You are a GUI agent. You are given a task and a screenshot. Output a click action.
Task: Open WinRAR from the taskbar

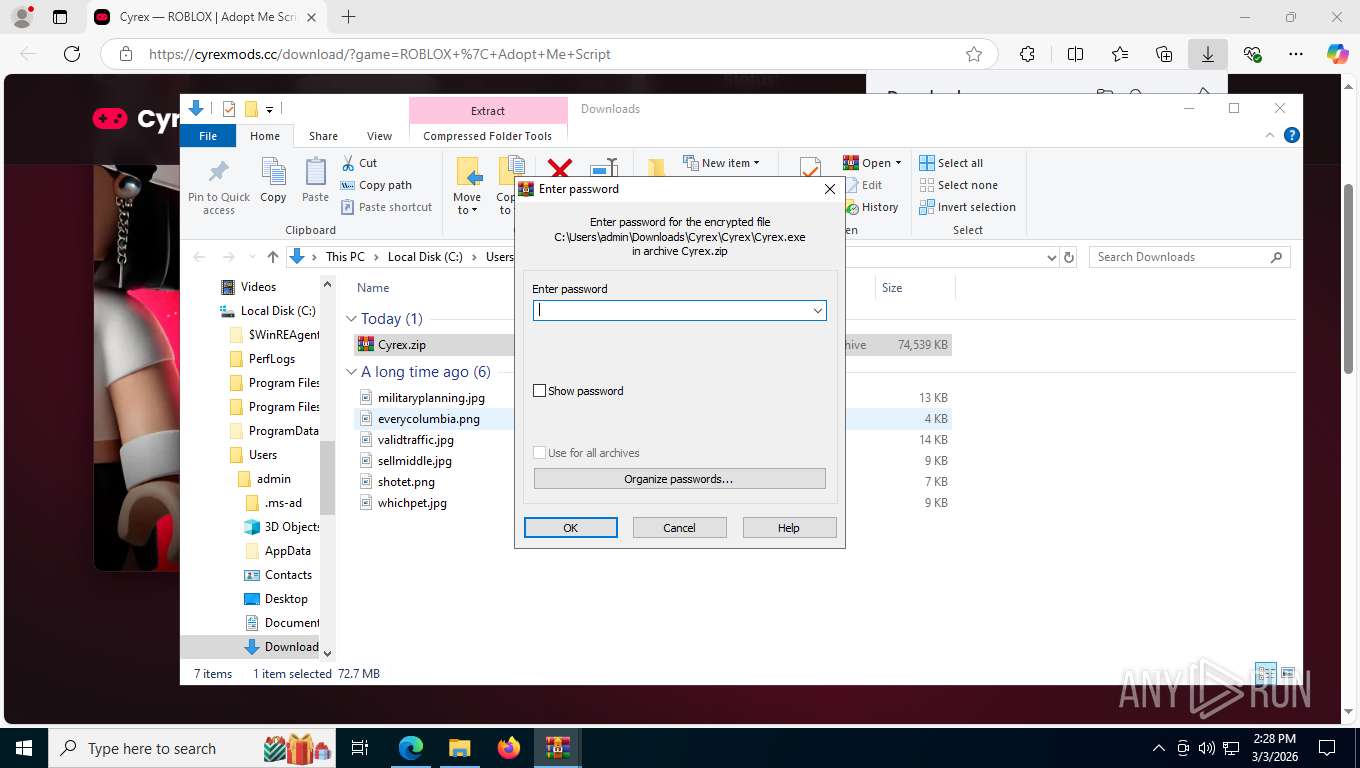click(x=557, y=748)
